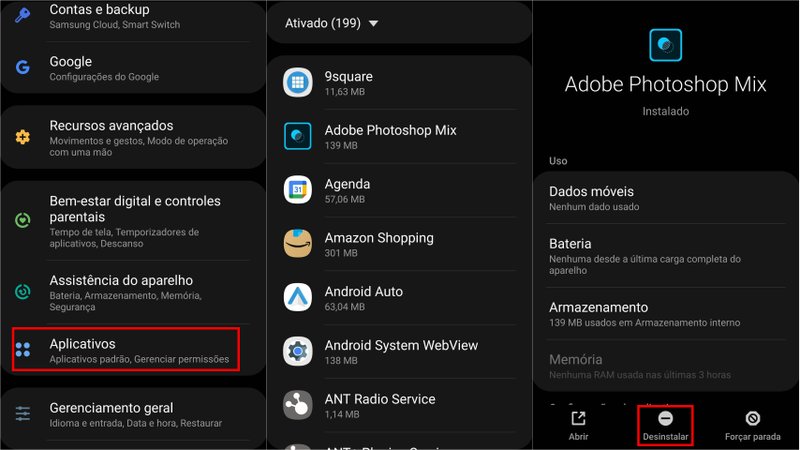
Task: Tap Configurações do Google subtitle
Action: coord(104,77)
